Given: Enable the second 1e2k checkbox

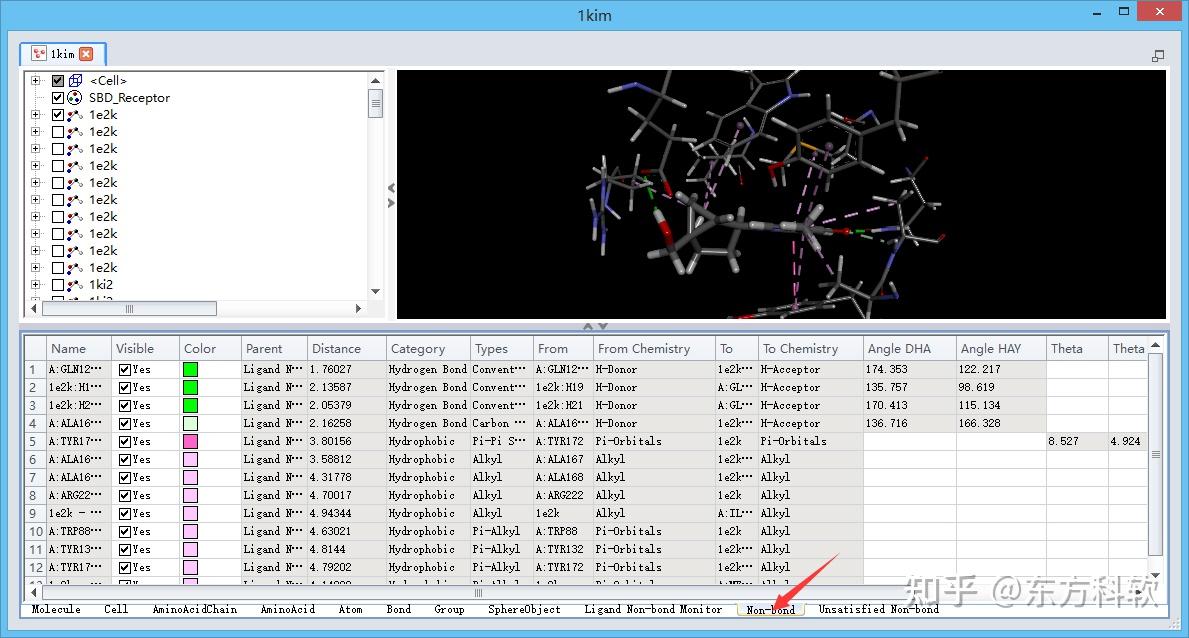Looking at the screenshot, I should (60, 131).
